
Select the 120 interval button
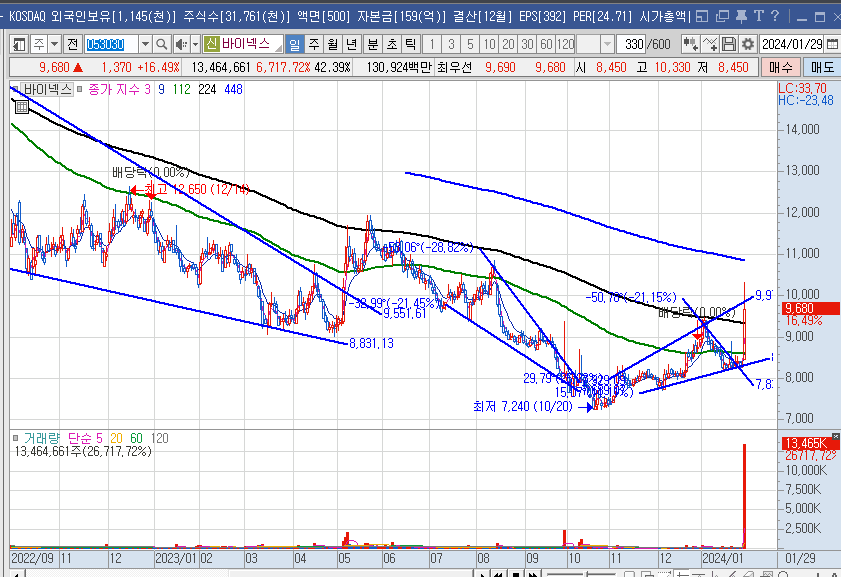pyautogui.click(x=565, y=44)
